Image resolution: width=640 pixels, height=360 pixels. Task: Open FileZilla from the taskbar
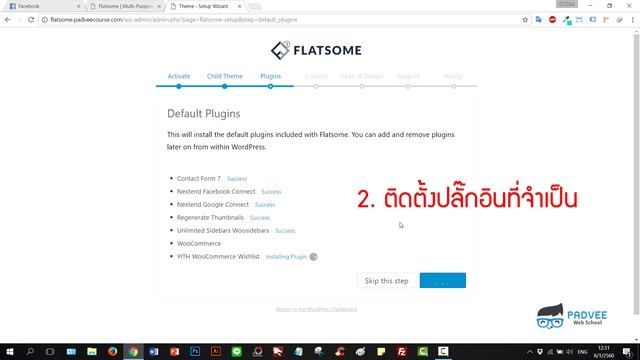(x=402, y=351)
